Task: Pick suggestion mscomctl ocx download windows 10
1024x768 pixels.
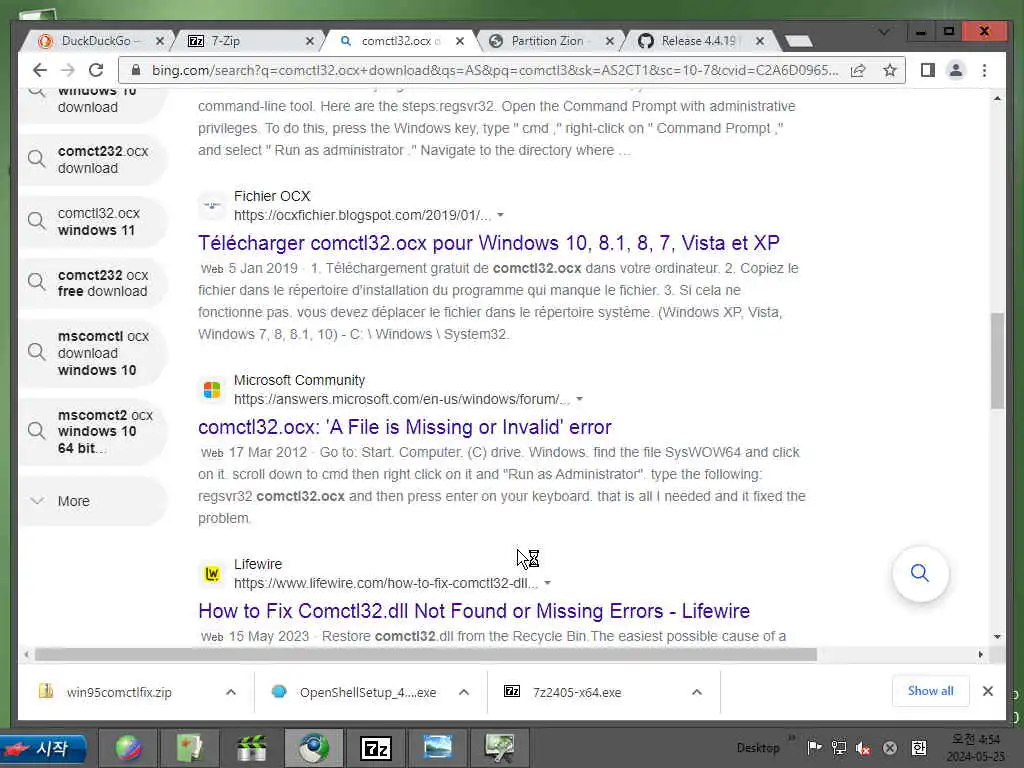Action: pos(93,353)
